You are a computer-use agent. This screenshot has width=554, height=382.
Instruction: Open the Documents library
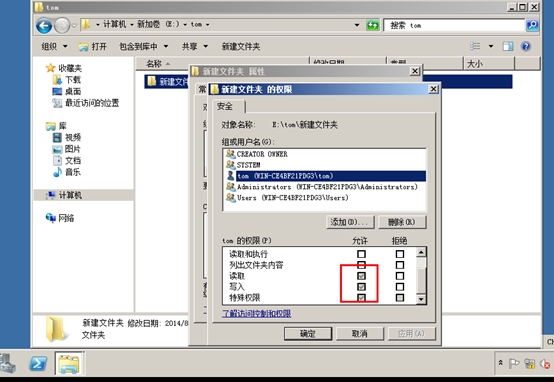point(66,160)
